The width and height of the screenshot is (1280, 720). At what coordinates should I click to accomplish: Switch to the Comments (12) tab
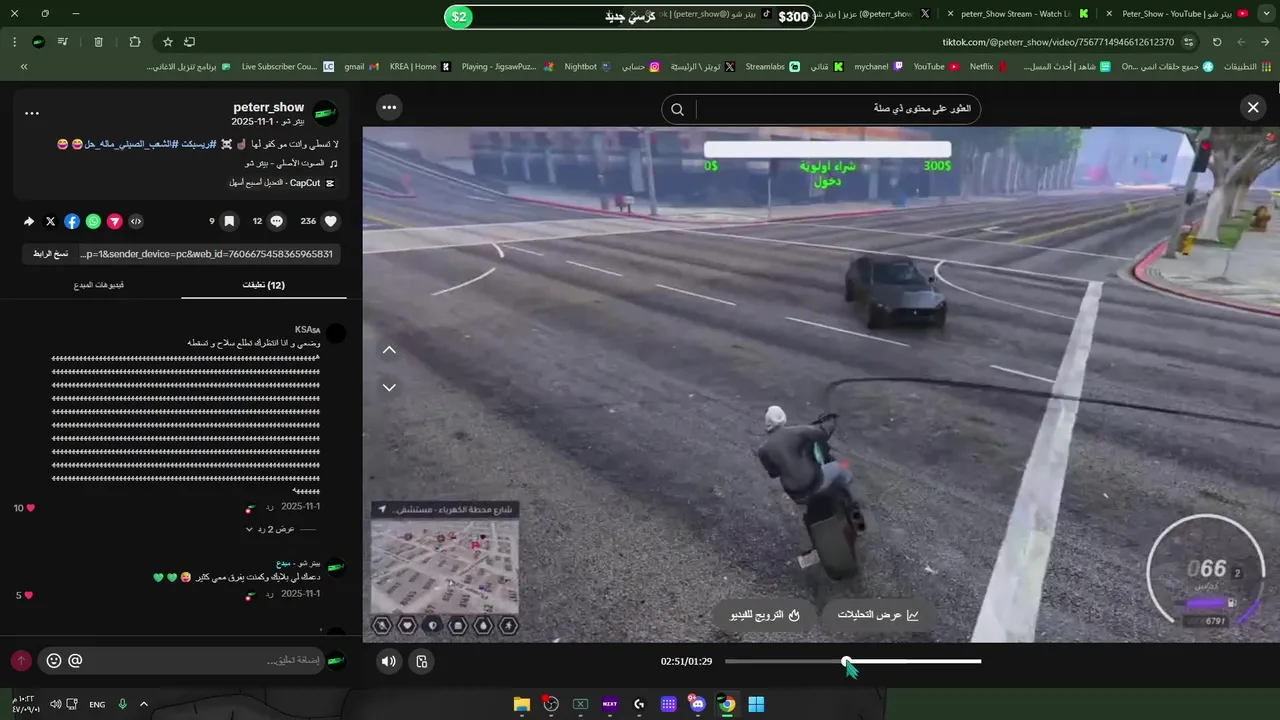click(x=264, y=285)
